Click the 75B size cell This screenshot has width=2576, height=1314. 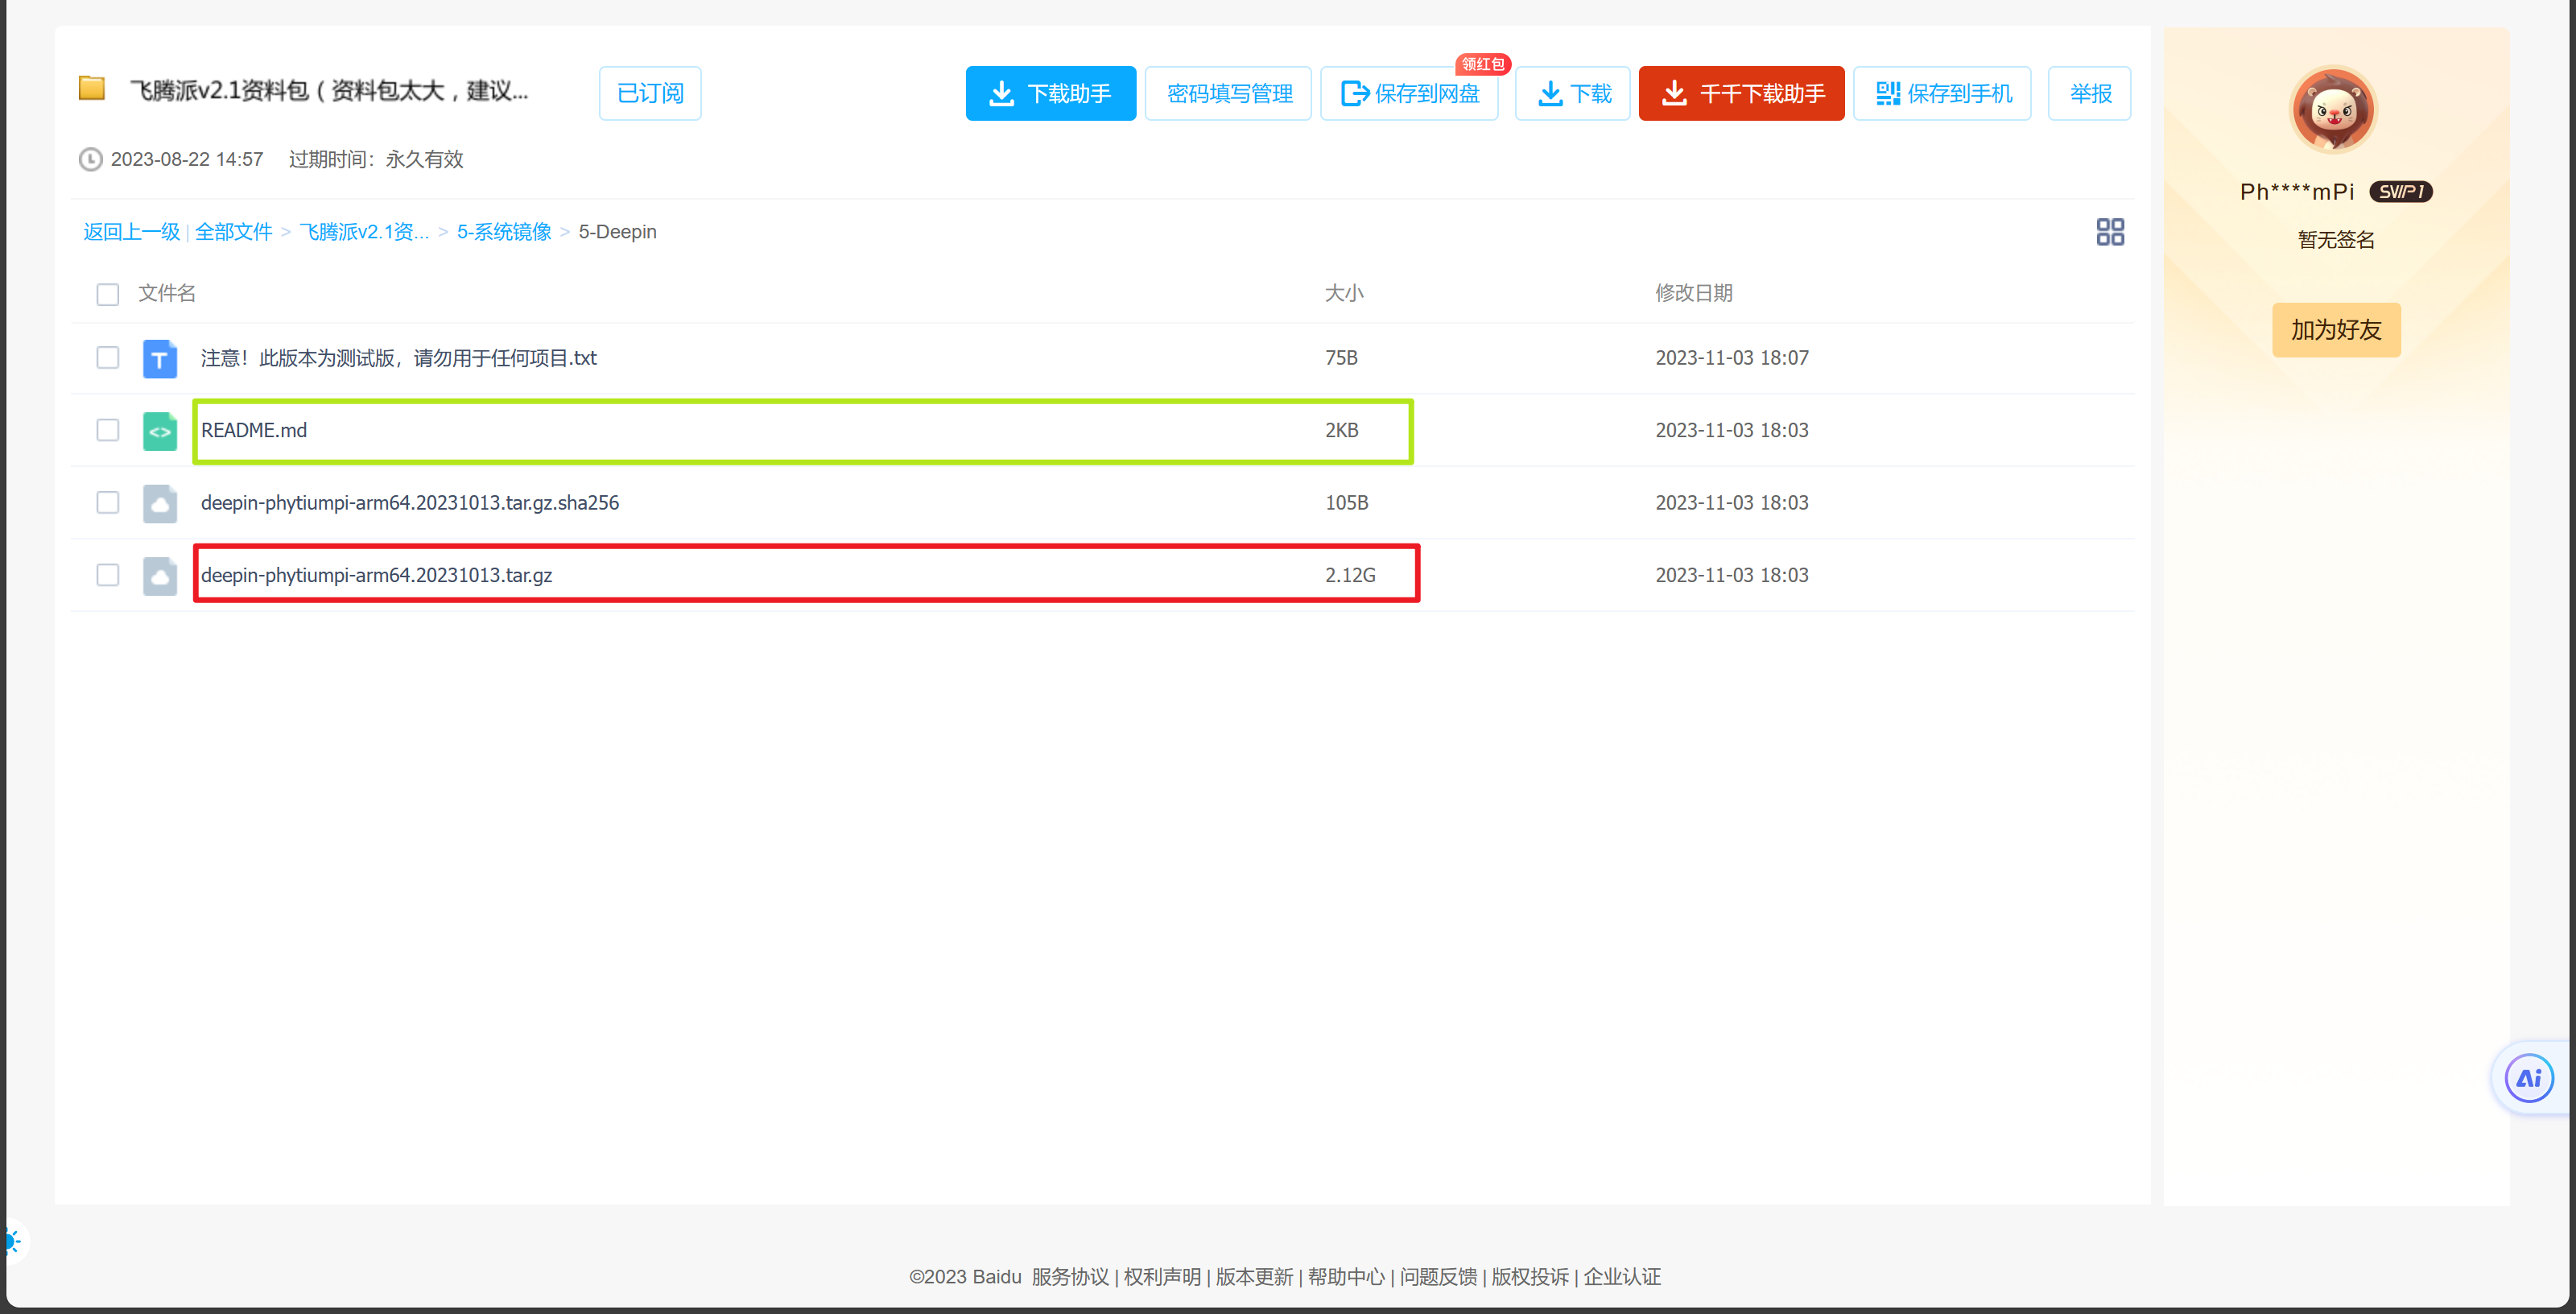pyautogui.click(x=1341, y=358)
